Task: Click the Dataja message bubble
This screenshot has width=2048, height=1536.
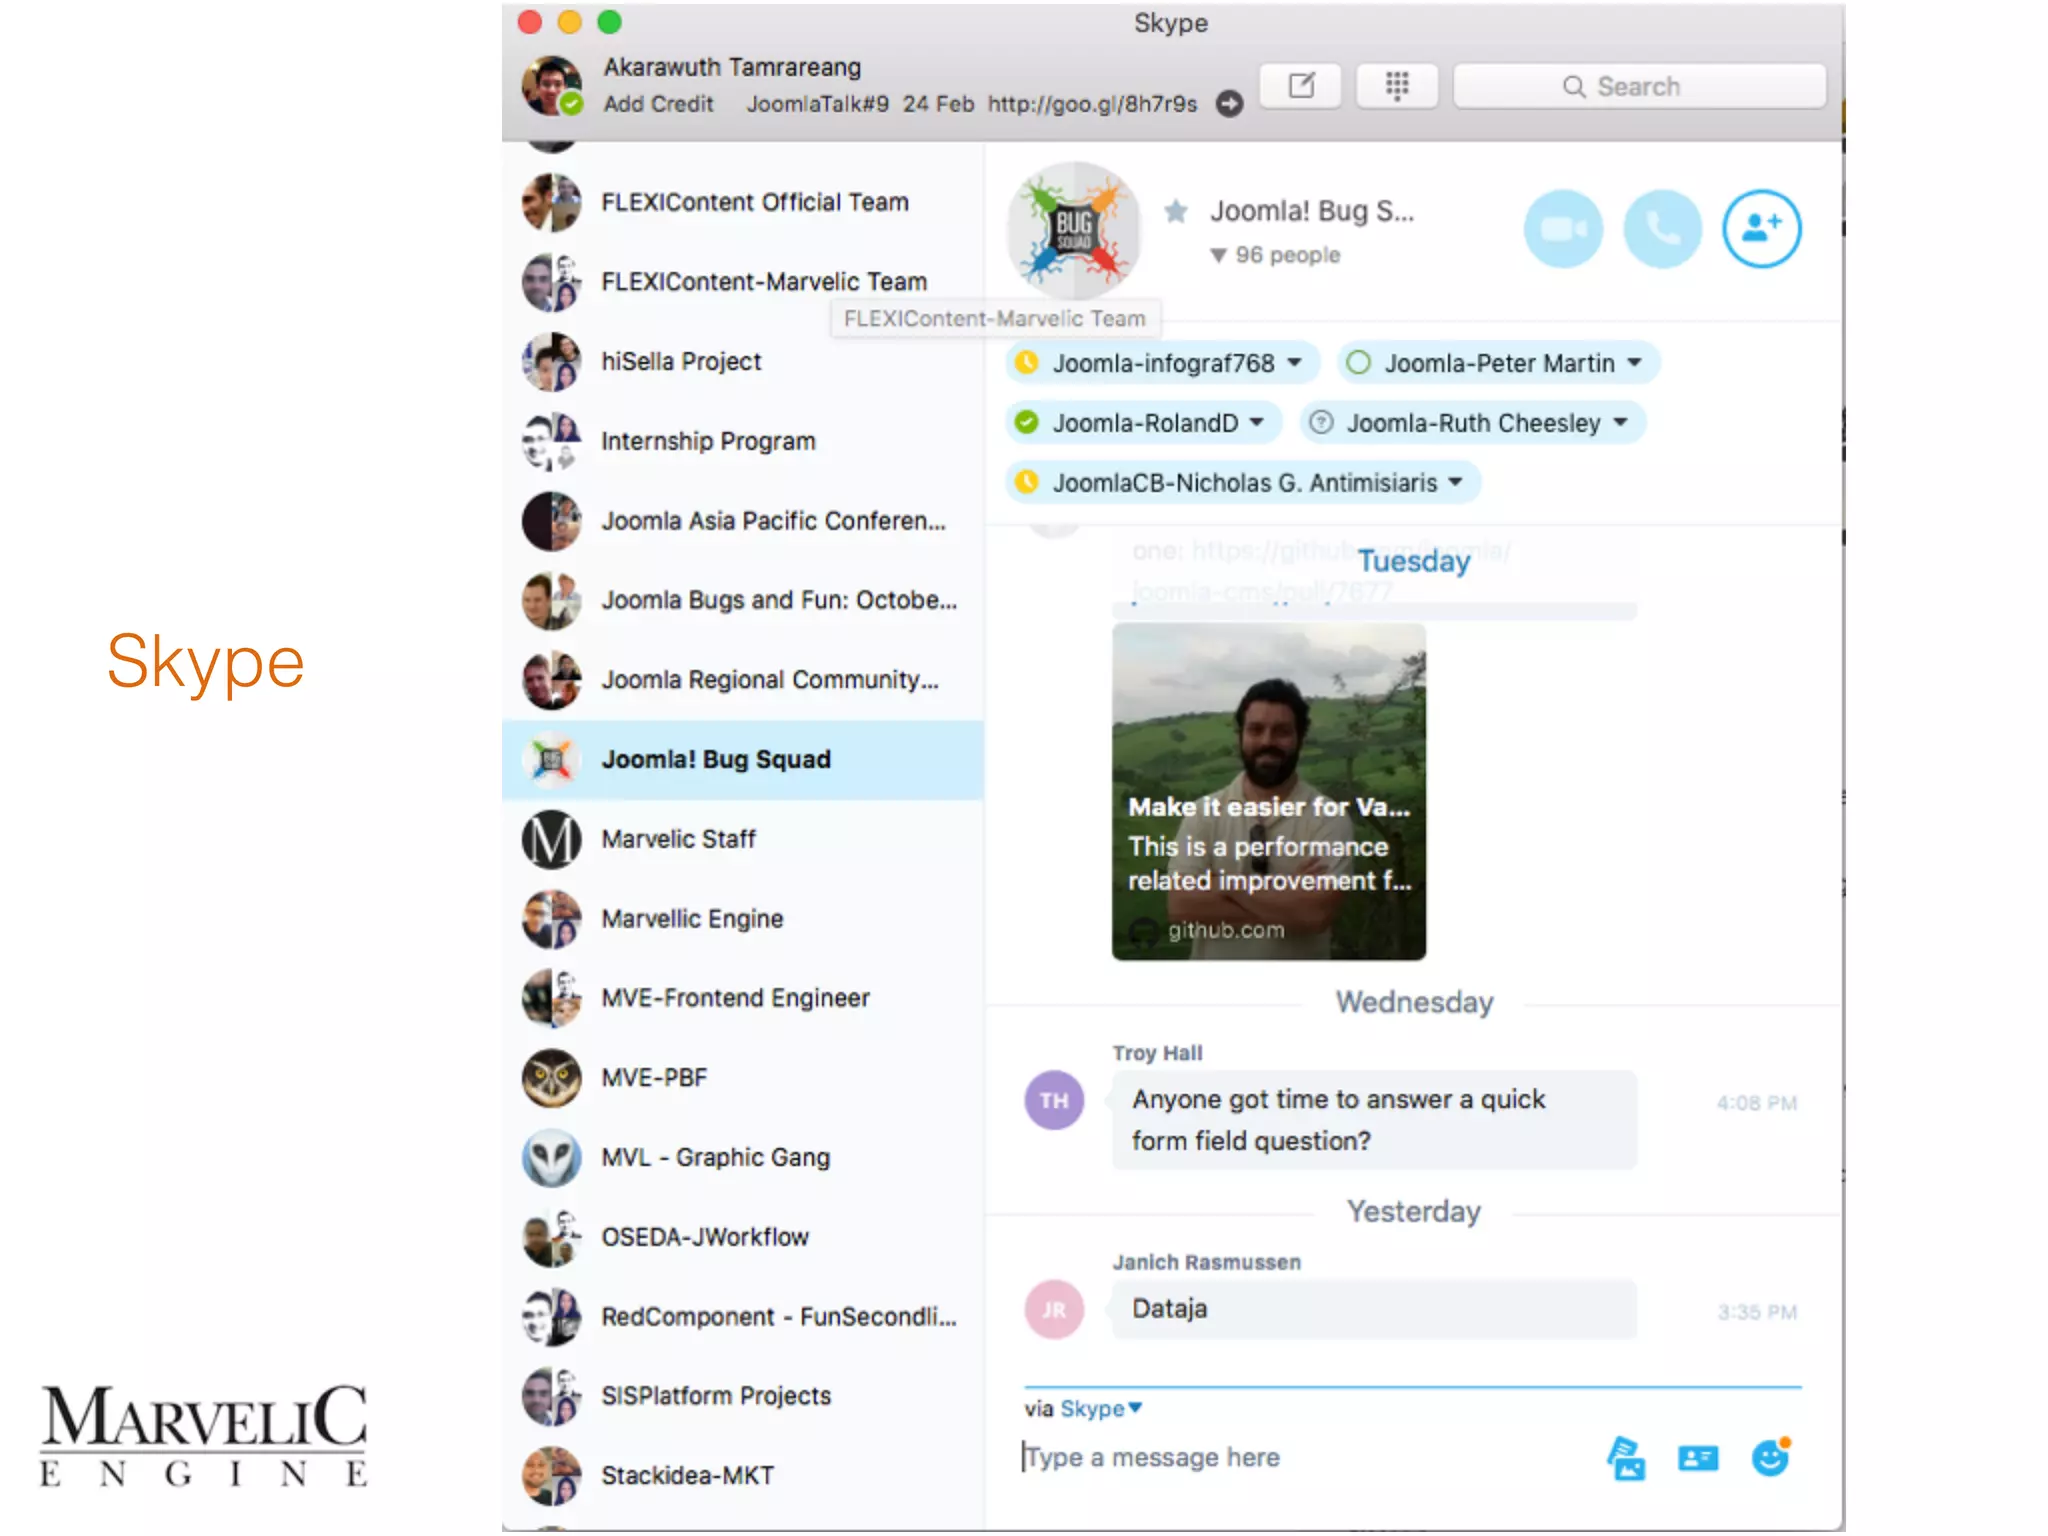Action: [x=1374, y=1309]
